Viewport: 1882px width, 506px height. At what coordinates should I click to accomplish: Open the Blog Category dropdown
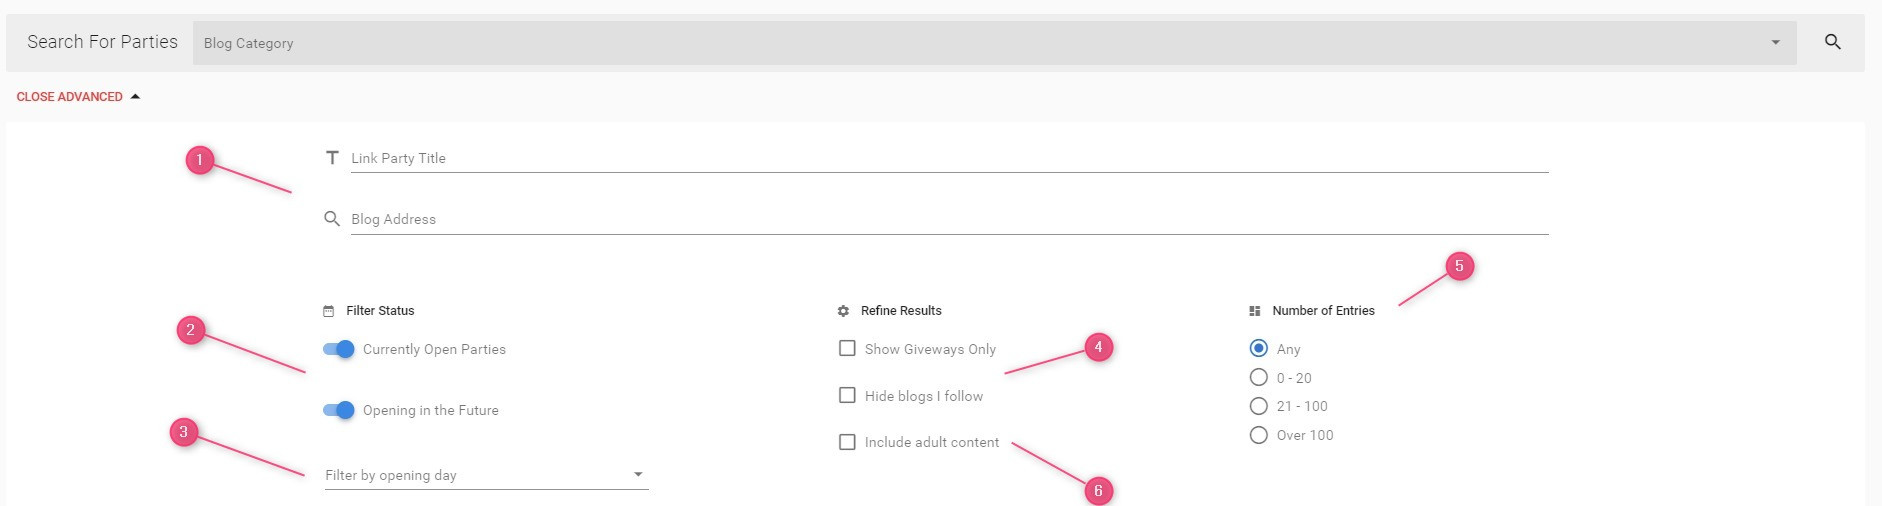point(995,43)
